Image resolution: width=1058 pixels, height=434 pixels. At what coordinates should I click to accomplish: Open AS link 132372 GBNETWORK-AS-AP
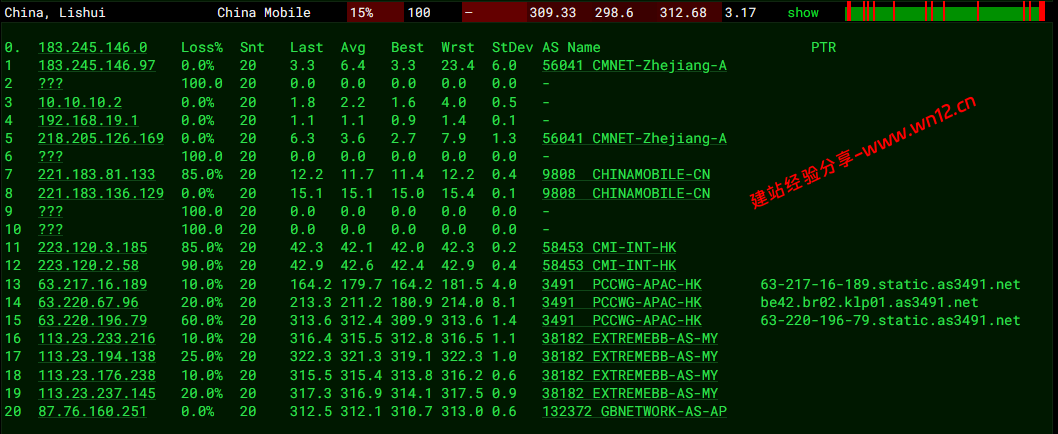tap(634, 412)
